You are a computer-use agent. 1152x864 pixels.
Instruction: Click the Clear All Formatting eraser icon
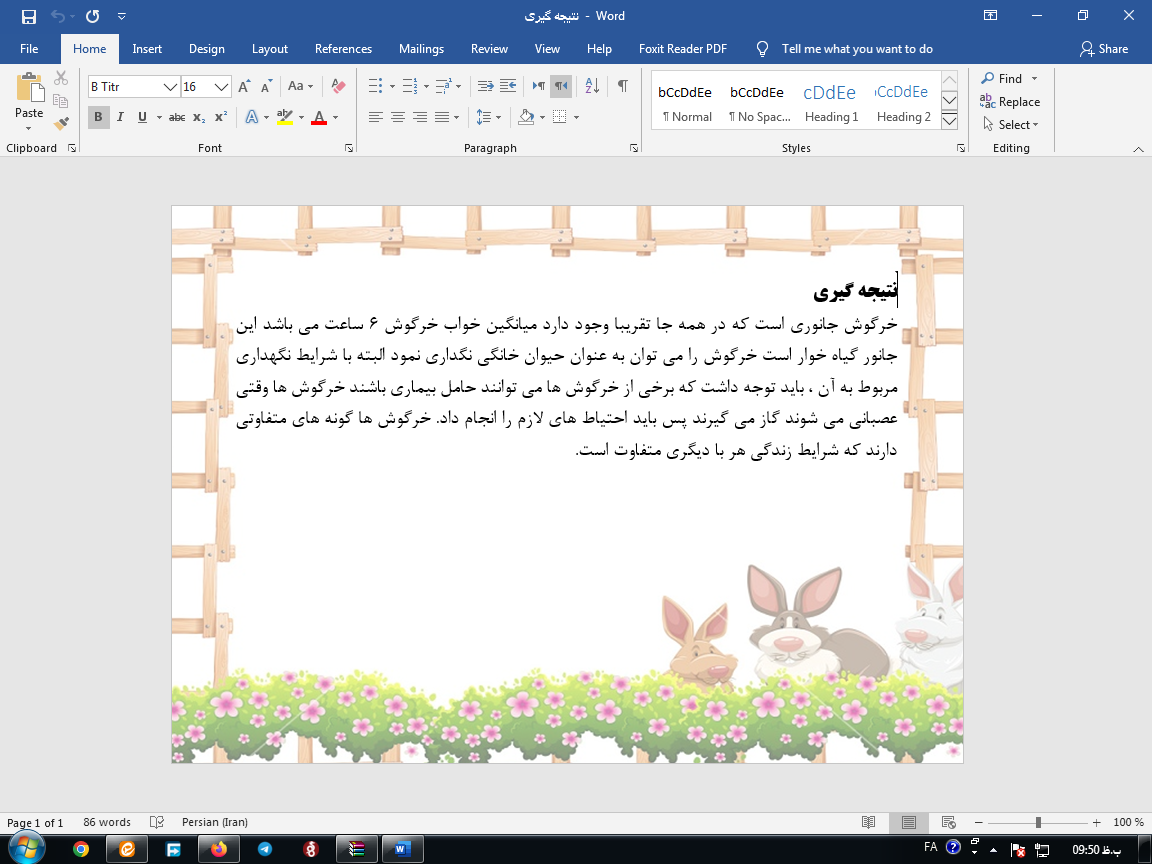[338, 87]
